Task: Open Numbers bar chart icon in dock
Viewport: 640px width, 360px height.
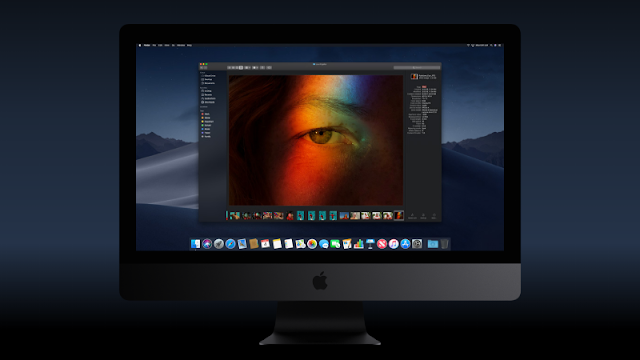Action: pos(359,244)
